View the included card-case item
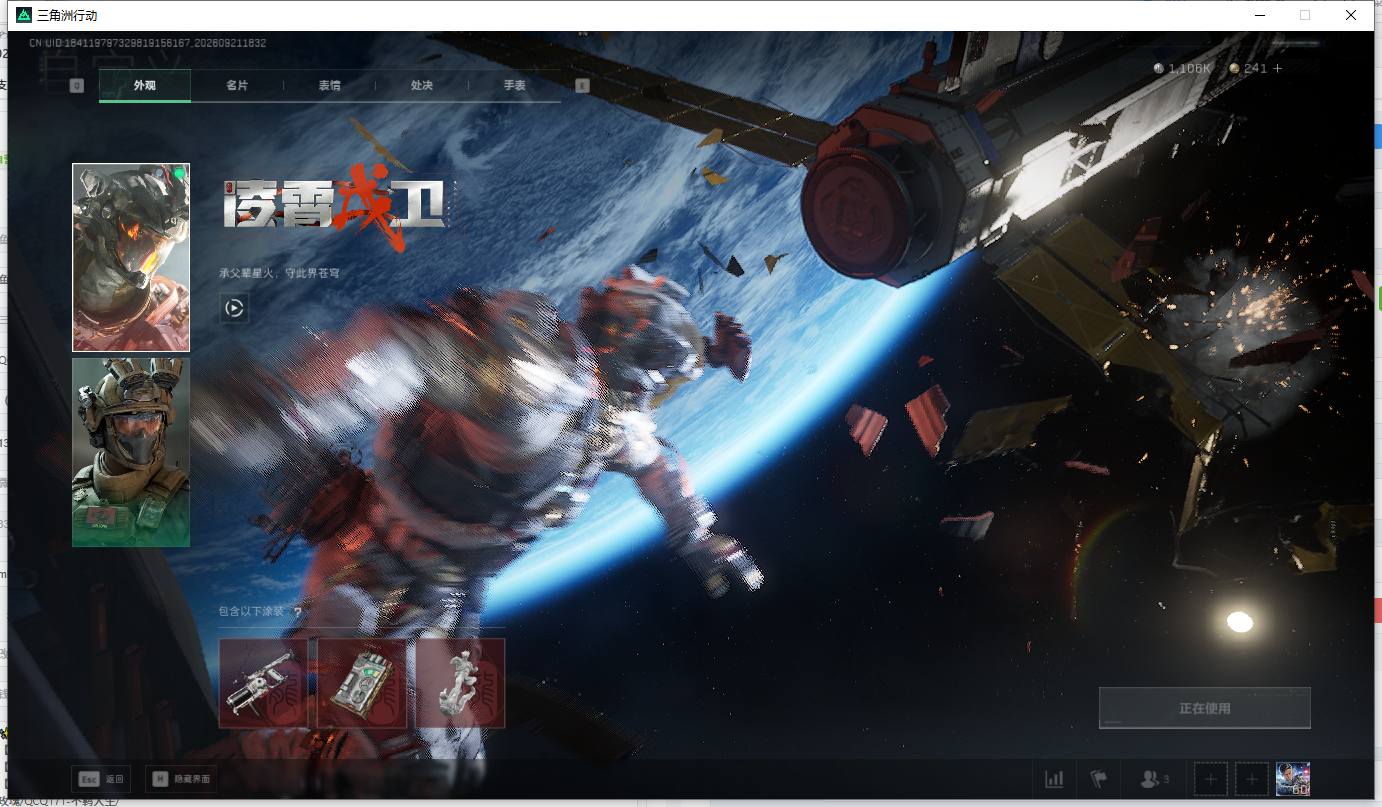1382x807 pixels. [362, 683]
